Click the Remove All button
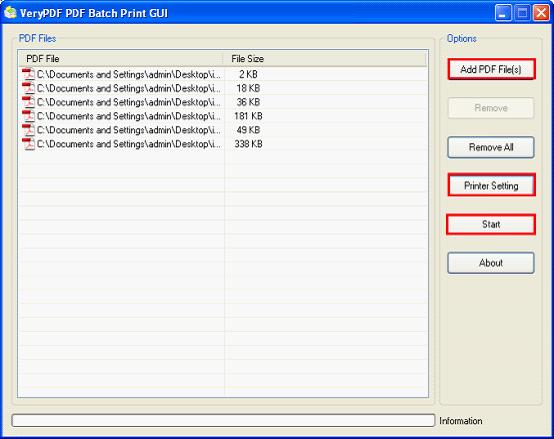This screenshot has height=439, width=554. pyautogui.click(x=491, y=147)
